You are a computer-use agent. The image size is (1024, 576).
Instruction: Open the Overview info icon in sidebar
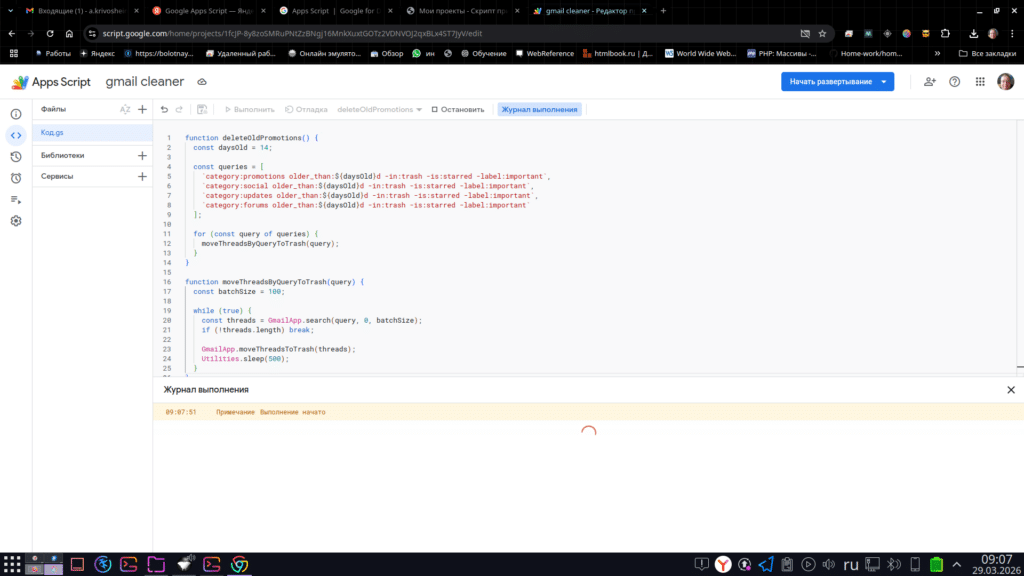click(16, 114)
